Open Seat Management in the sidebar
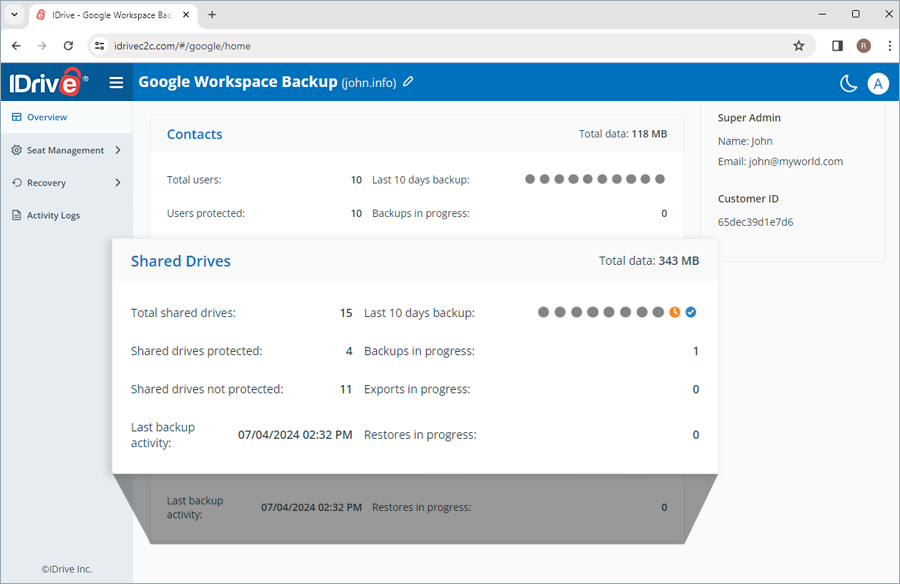 (x=67, y=150)
